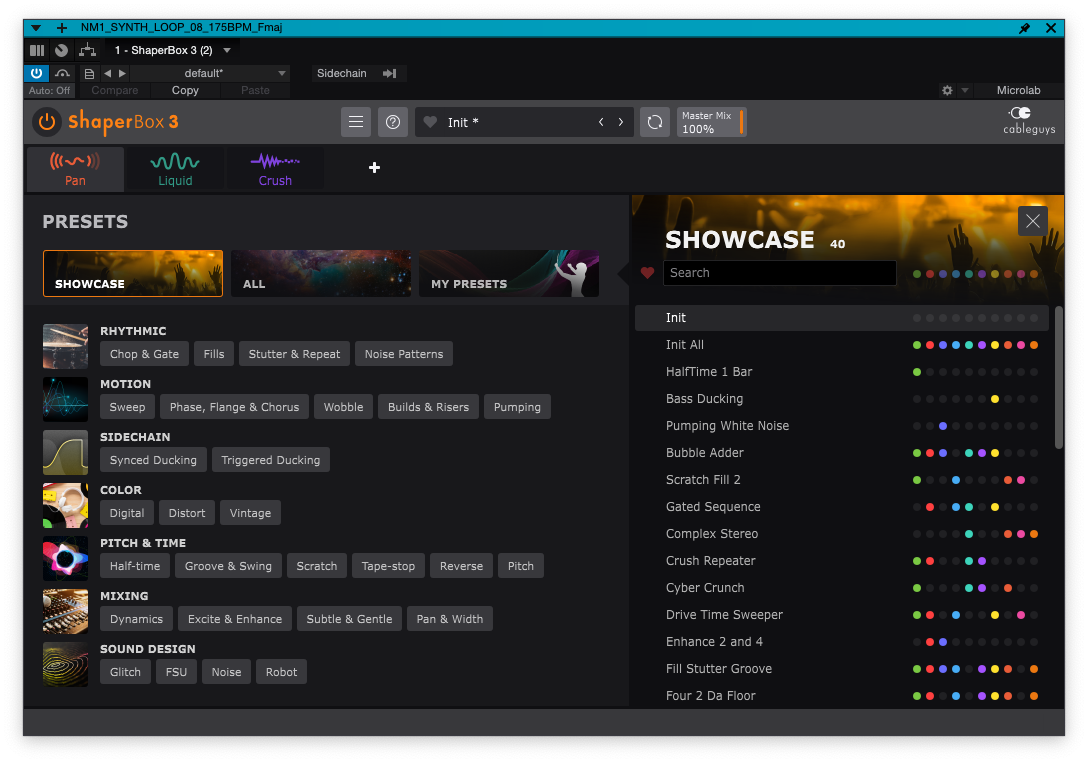Select the Excite & Enhance tag
Viewport: 1088px width, 763px height.
[x=235, y=619]
